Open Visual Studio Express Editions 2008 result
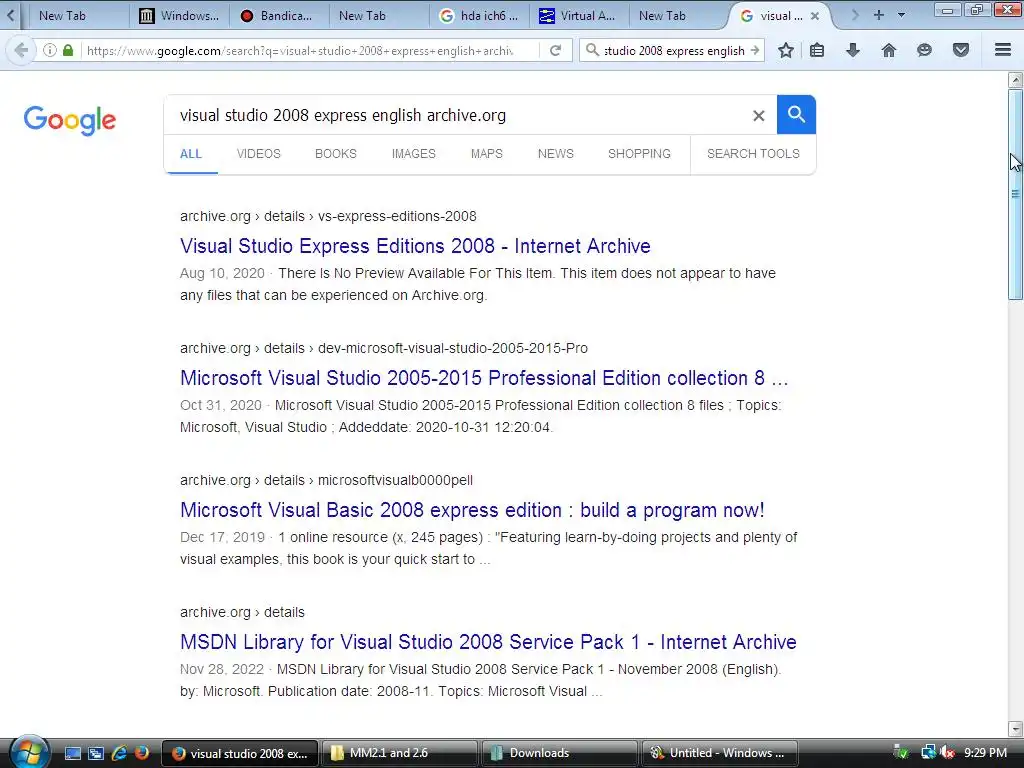 pos(415,246)
